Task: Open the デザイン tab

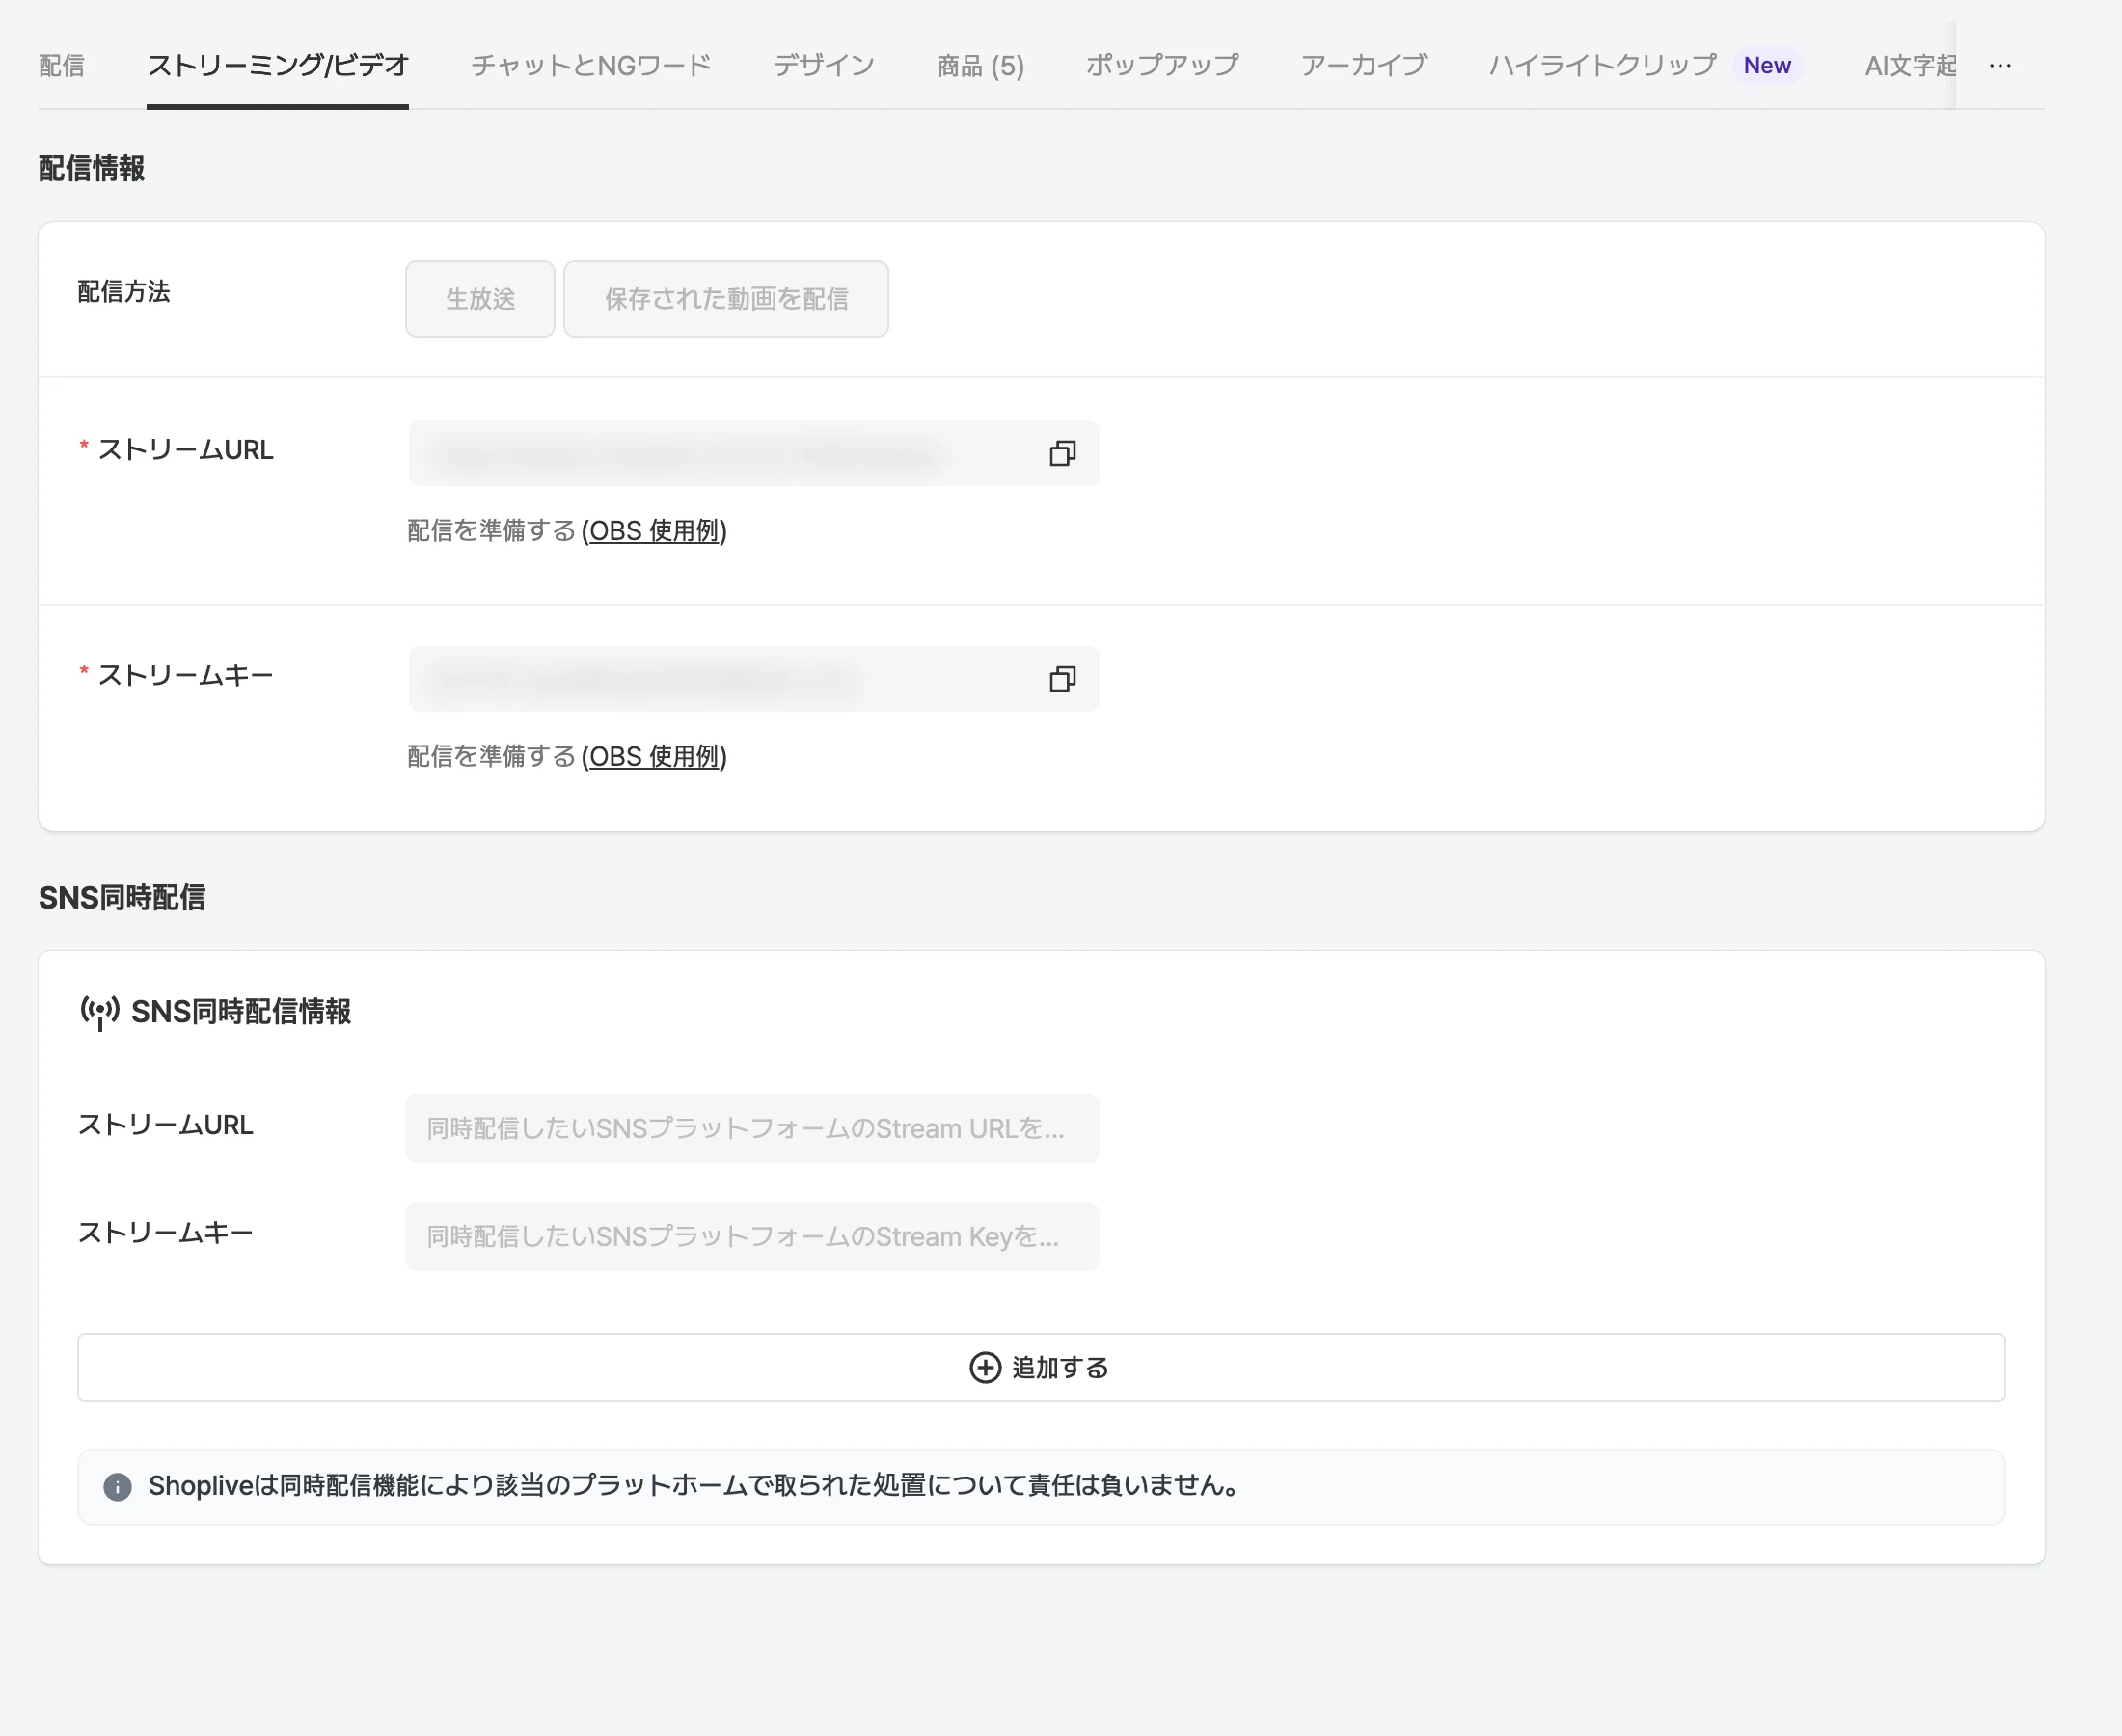Action: 824,65
